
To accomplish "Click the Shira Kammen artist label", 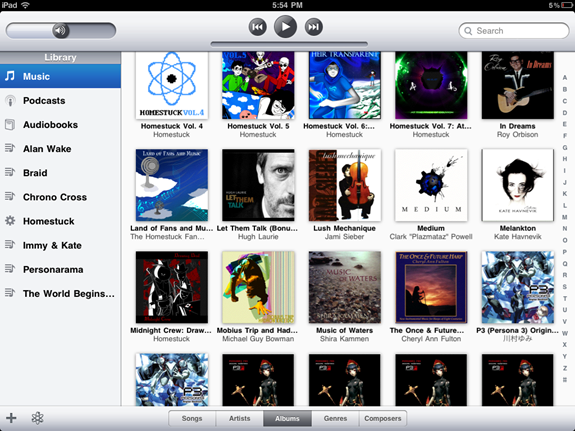I will click(344, 339).
